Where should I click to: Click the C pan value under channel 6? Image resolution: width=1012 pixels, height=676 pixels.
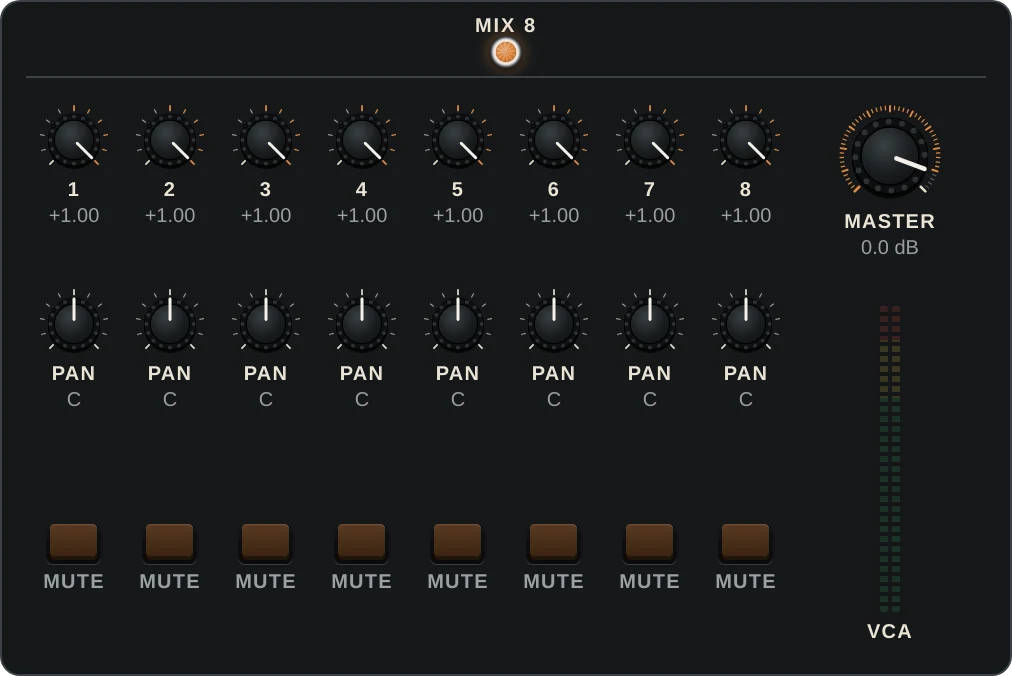(x=554, y=400)
